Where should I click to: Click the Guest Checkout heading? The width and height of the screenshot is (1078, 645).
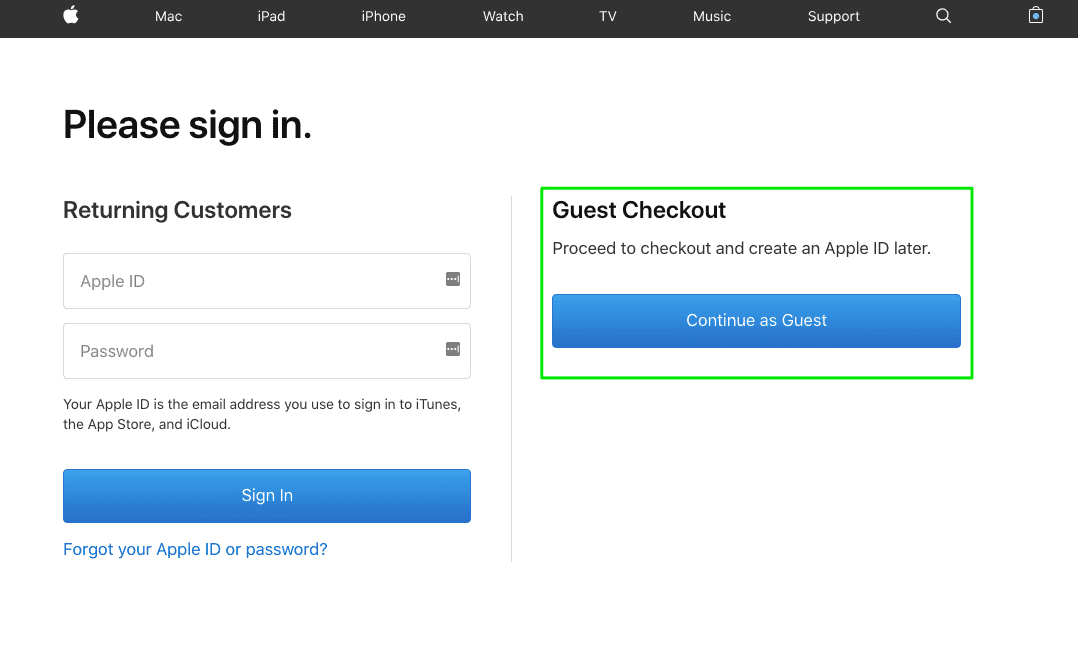[639, 210]
